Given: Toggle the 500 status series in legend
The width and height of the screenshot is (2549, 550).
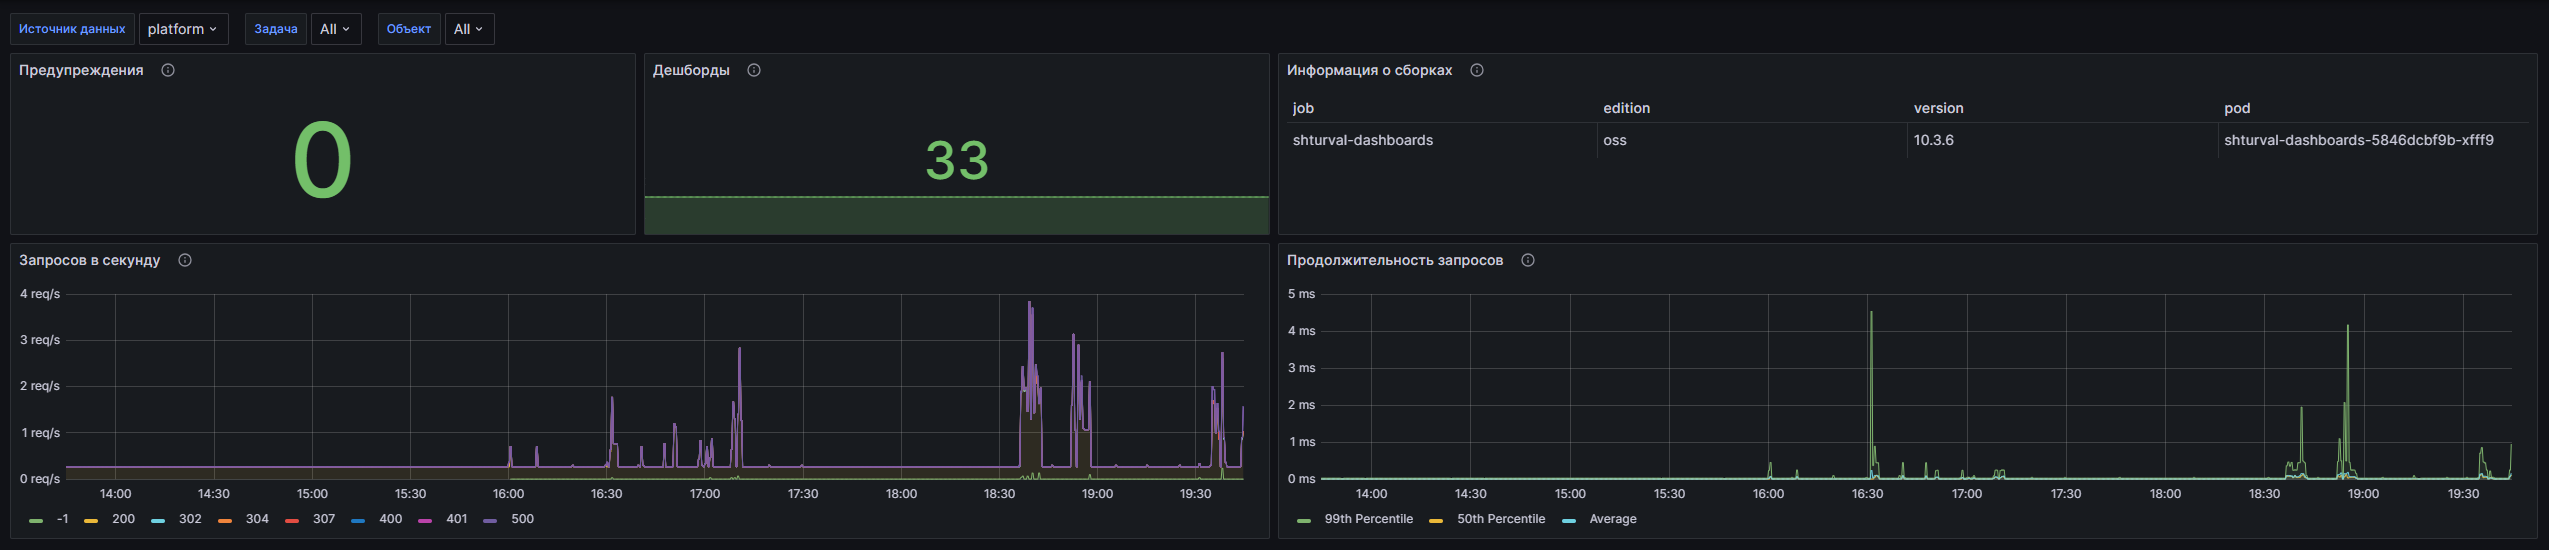Looking at the screenshot, I should 522,519.
